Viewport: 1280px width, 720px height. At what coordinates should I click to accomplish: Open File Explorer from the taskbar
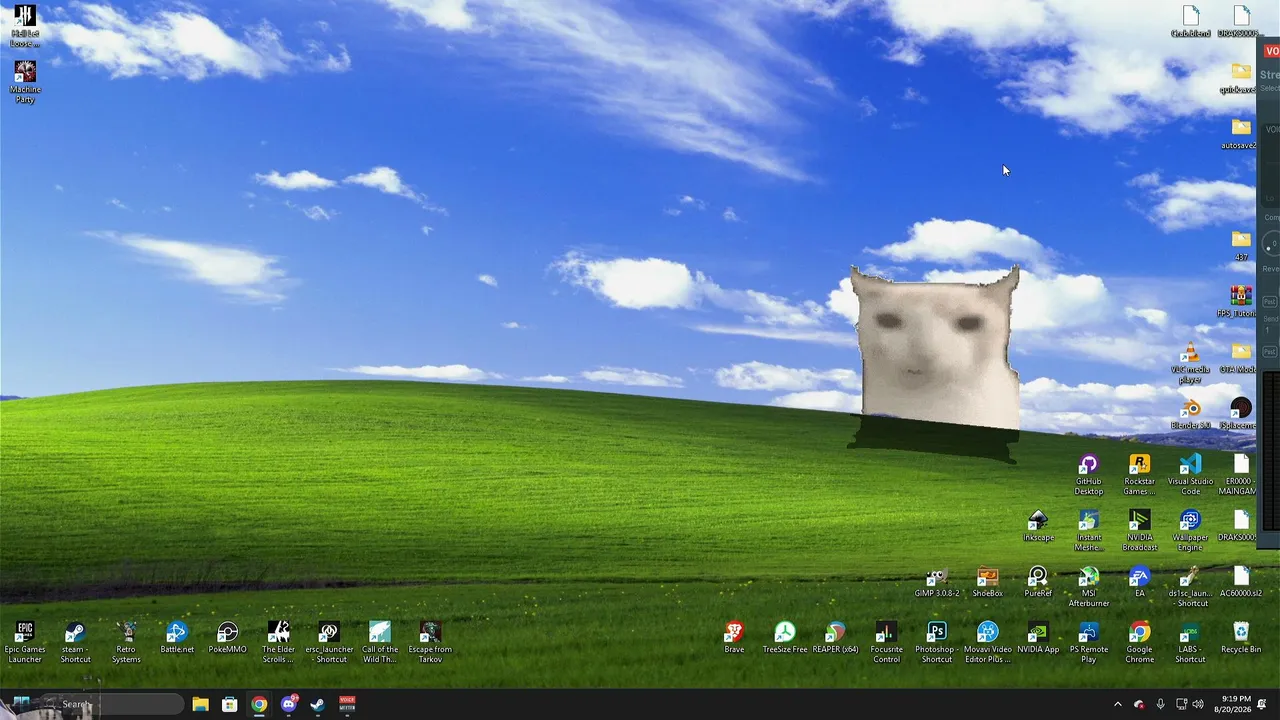pos(200,704)
